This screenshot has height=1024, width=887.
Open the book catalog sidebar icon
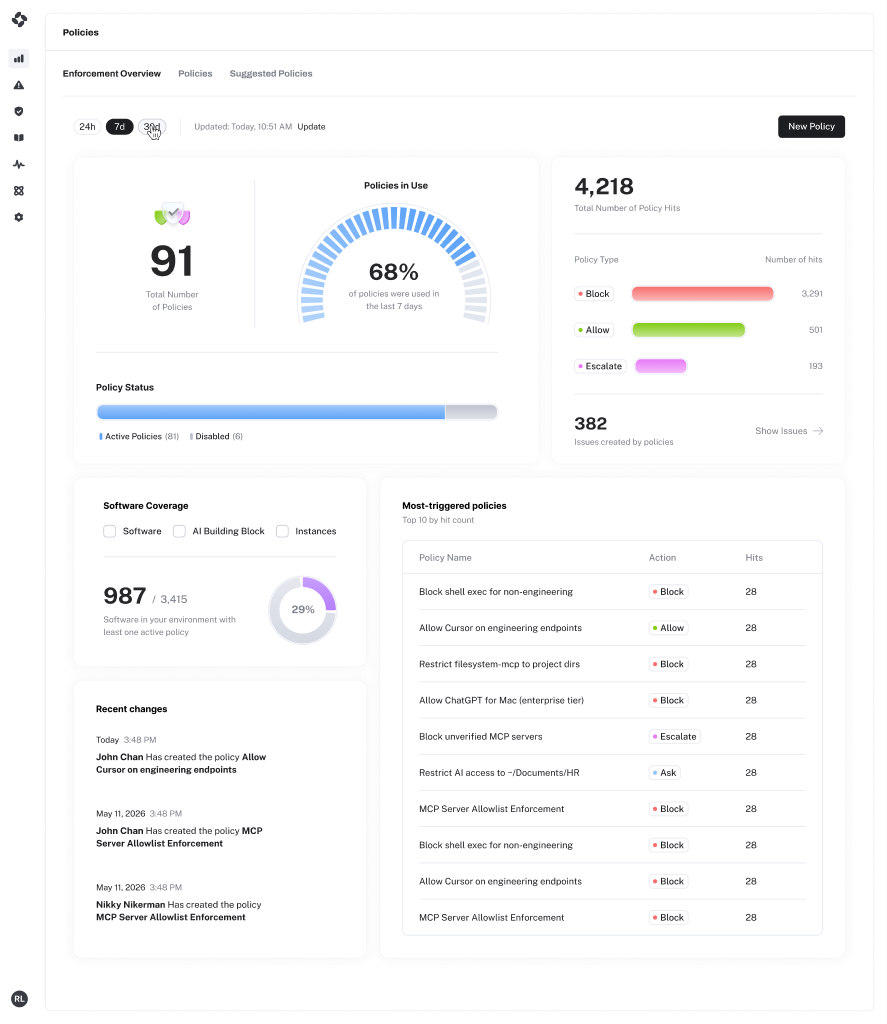tap(19, 138)
